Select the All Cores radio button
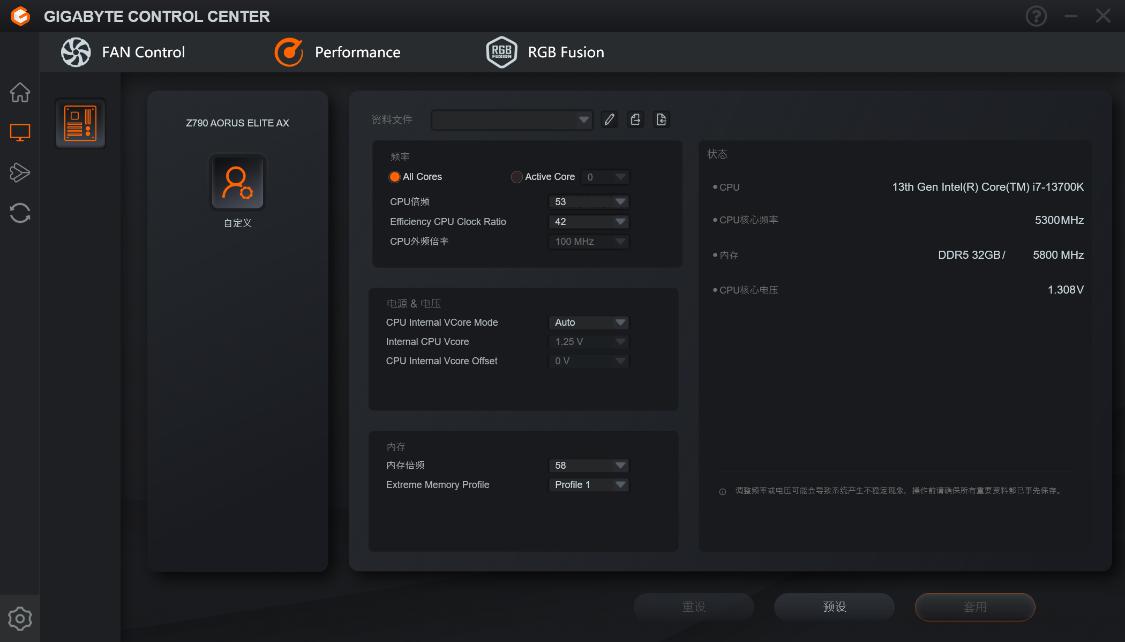This screenshot has width=1125, height=642. pos(396,176)
